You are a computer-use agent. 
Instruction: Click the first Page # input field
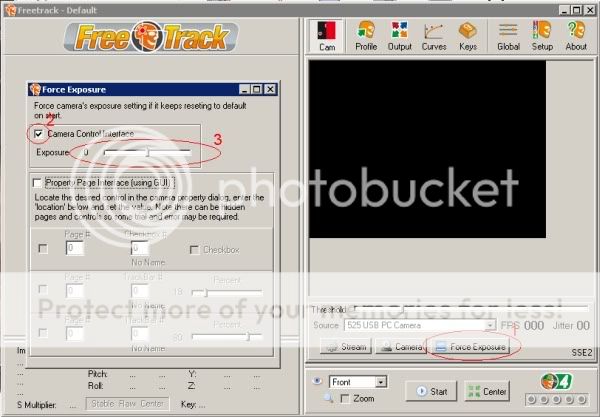[75, 248]
